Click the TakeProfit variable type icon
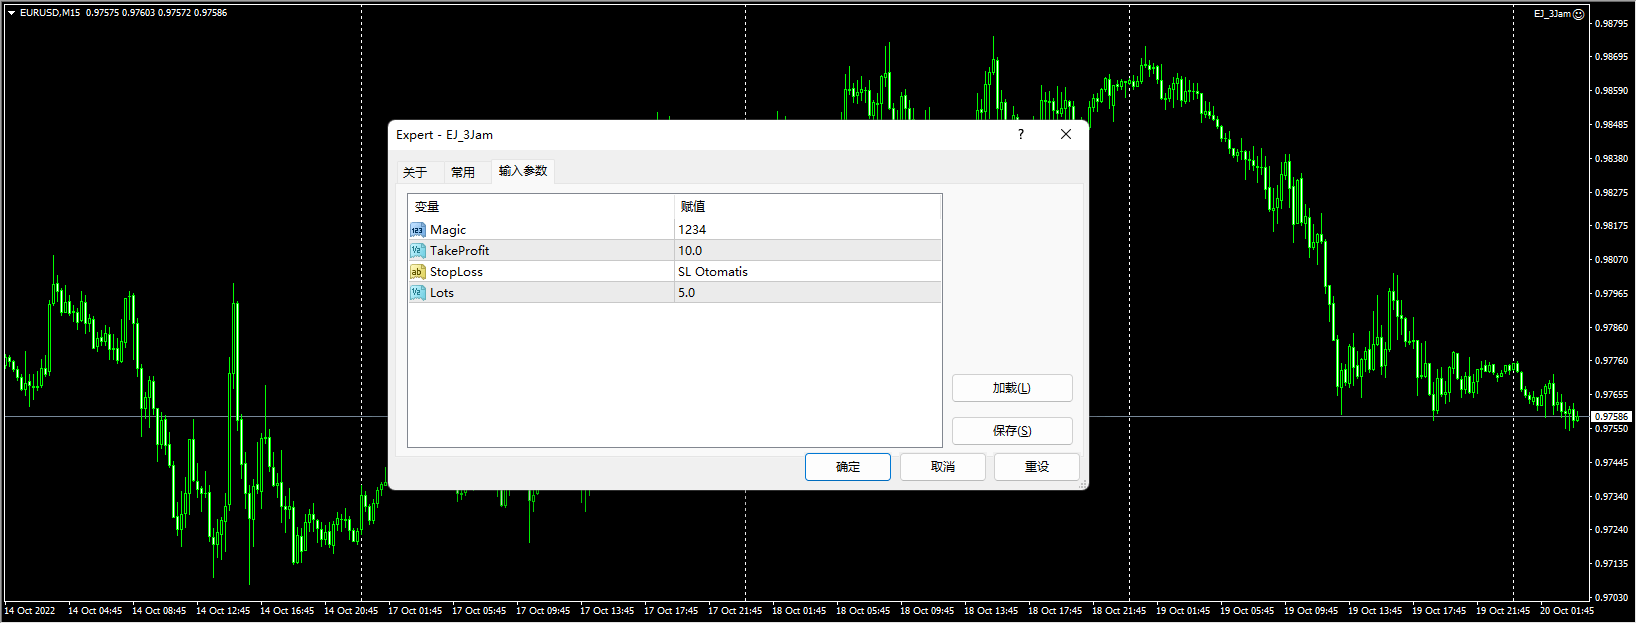The height and width of the screenshot is (624, 1637). 417,251
